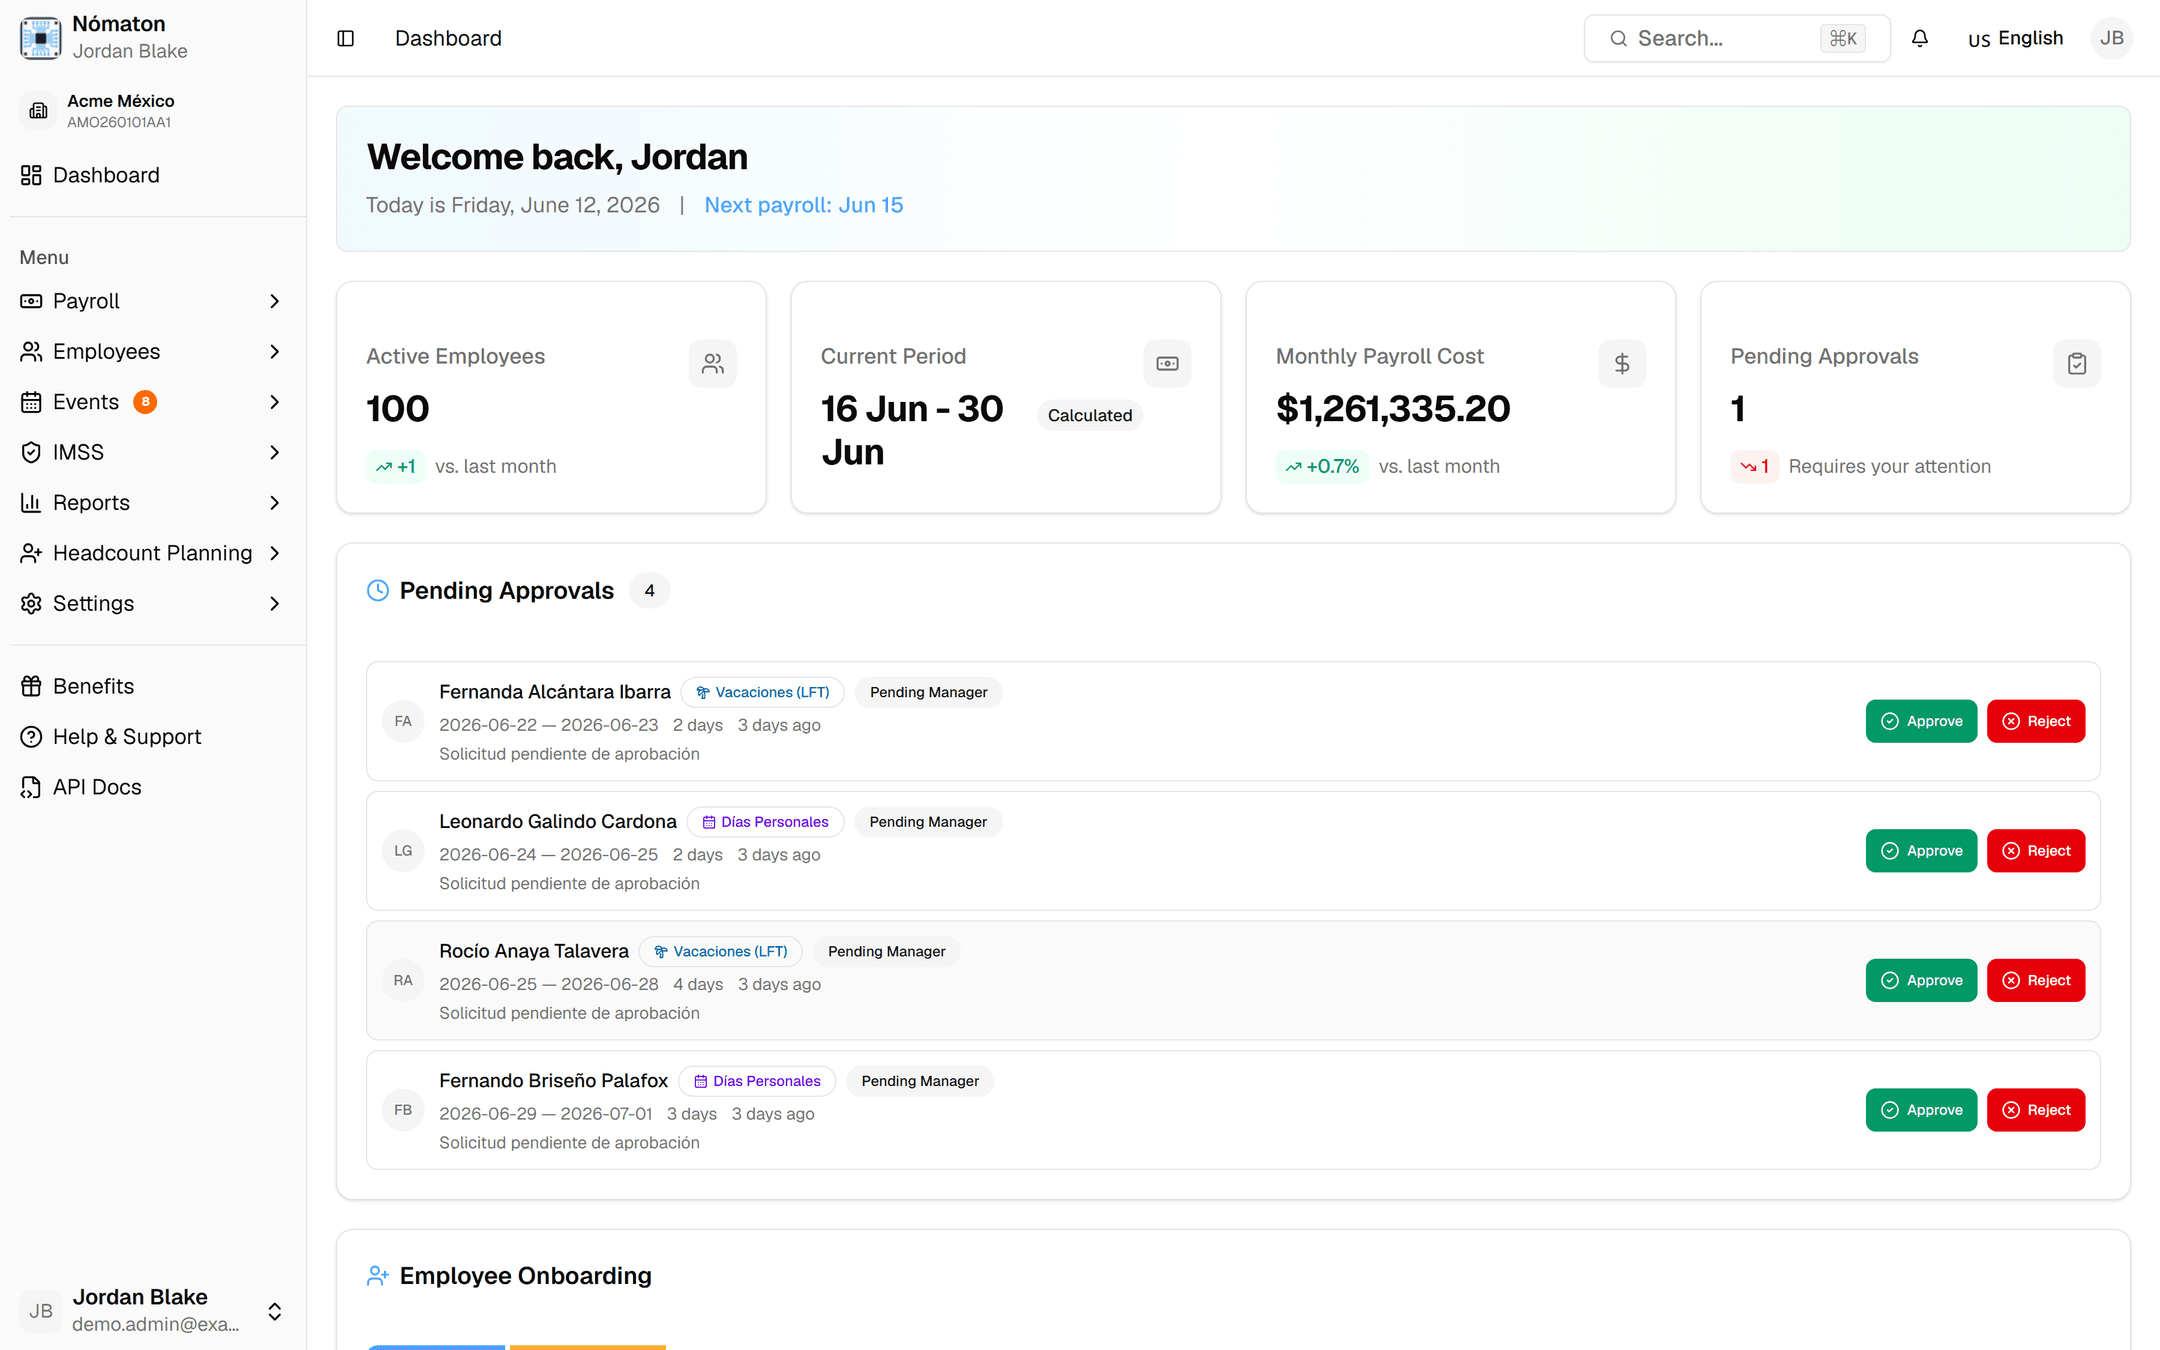2160x1350 pixels.
Task: Click the Active Employees people icon
Action: (713, 363)
